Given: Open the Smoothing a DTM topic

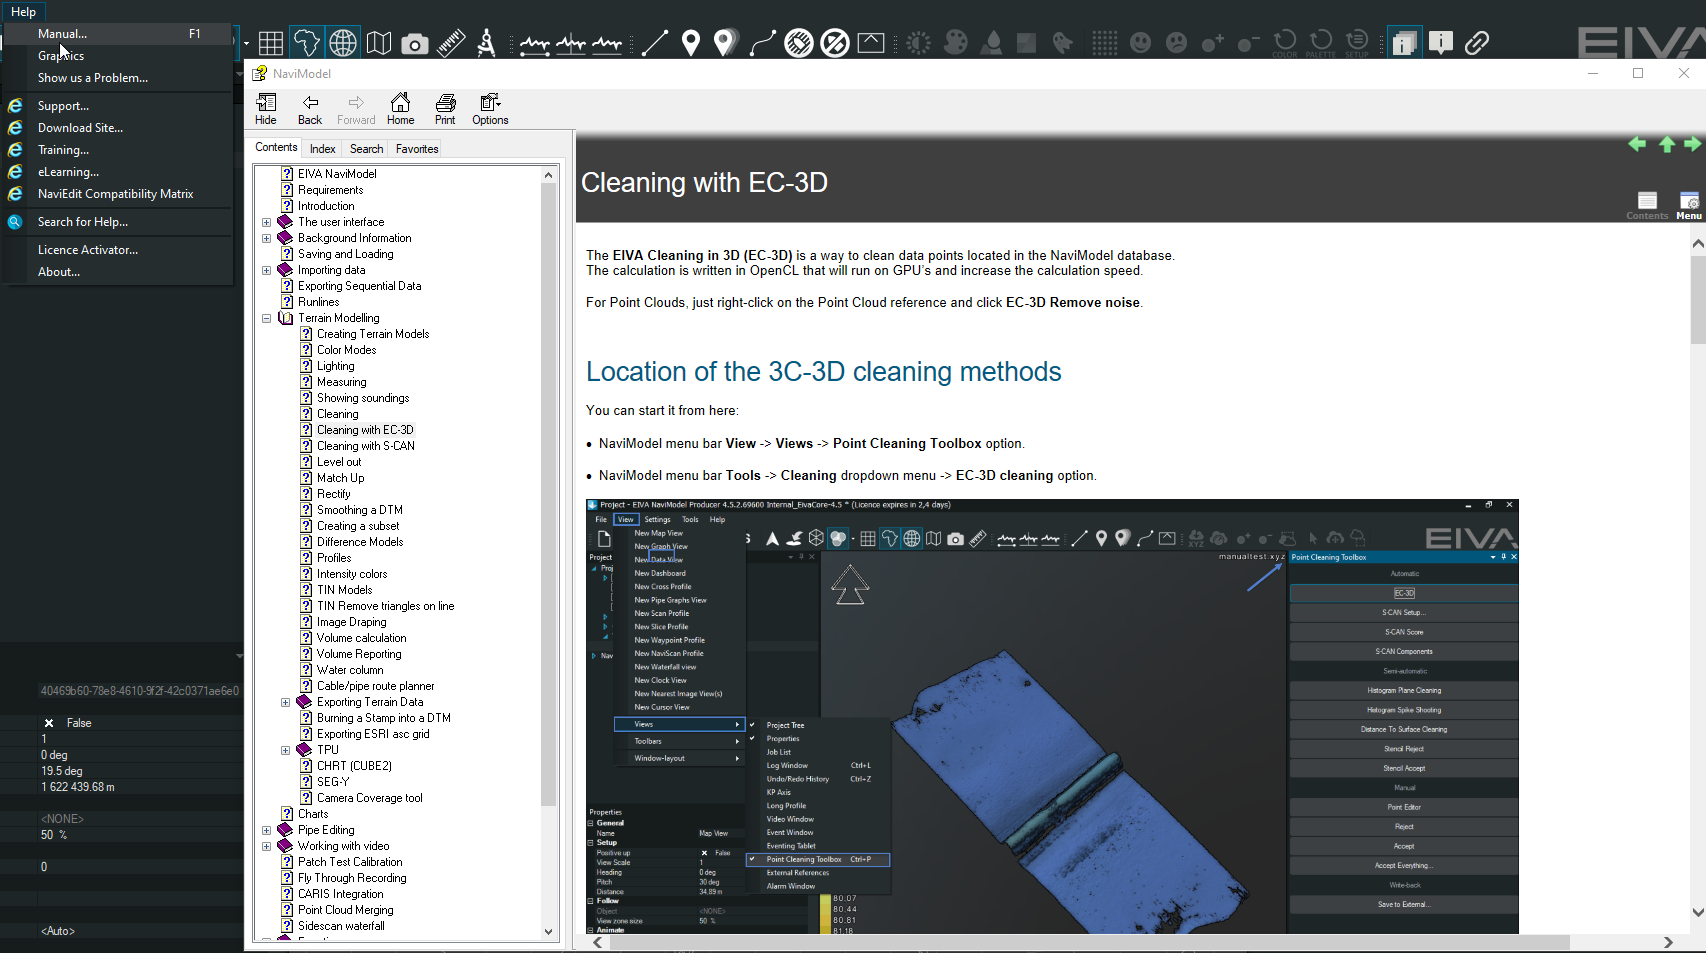Looking at the screenshot, I should 359,510.
